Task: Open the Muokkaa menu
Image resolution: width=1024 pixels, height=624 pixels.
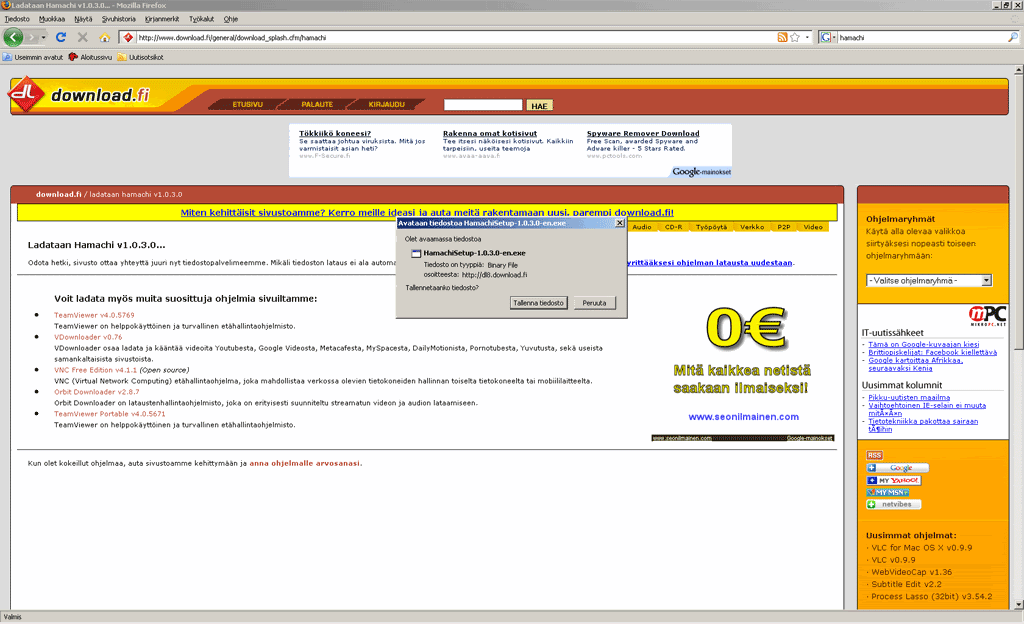Action: coord(52,19)
